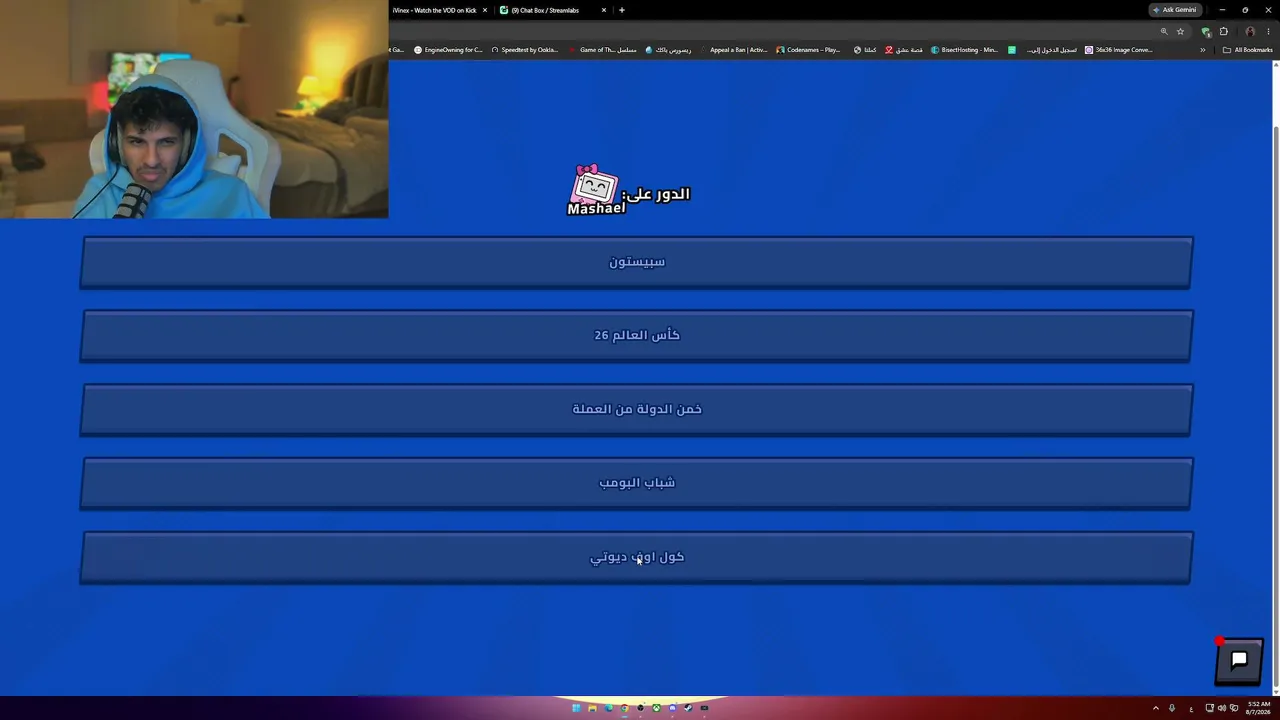Open the taskbar clock showing 5:52 AM

tap(1259, 708)
